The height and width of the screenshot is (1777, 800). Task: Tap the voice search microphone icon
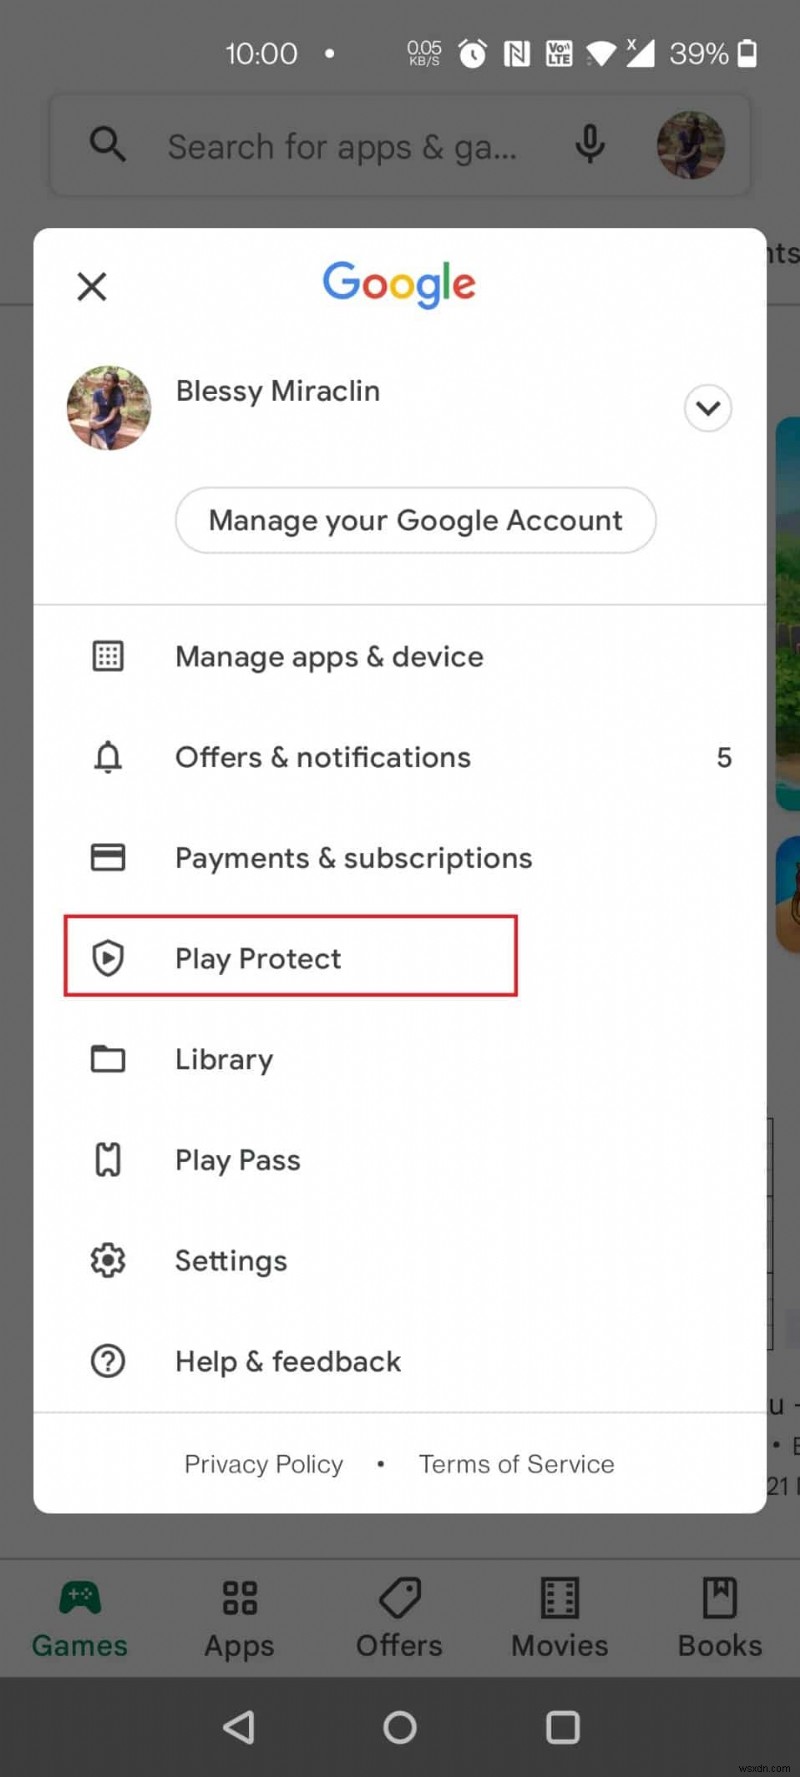tap(590, 145)
